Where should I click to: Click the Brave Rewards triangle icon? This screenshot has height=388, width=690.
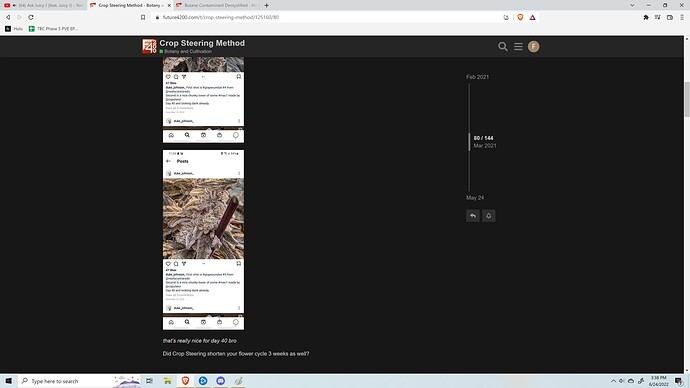(x=532, y=17)
